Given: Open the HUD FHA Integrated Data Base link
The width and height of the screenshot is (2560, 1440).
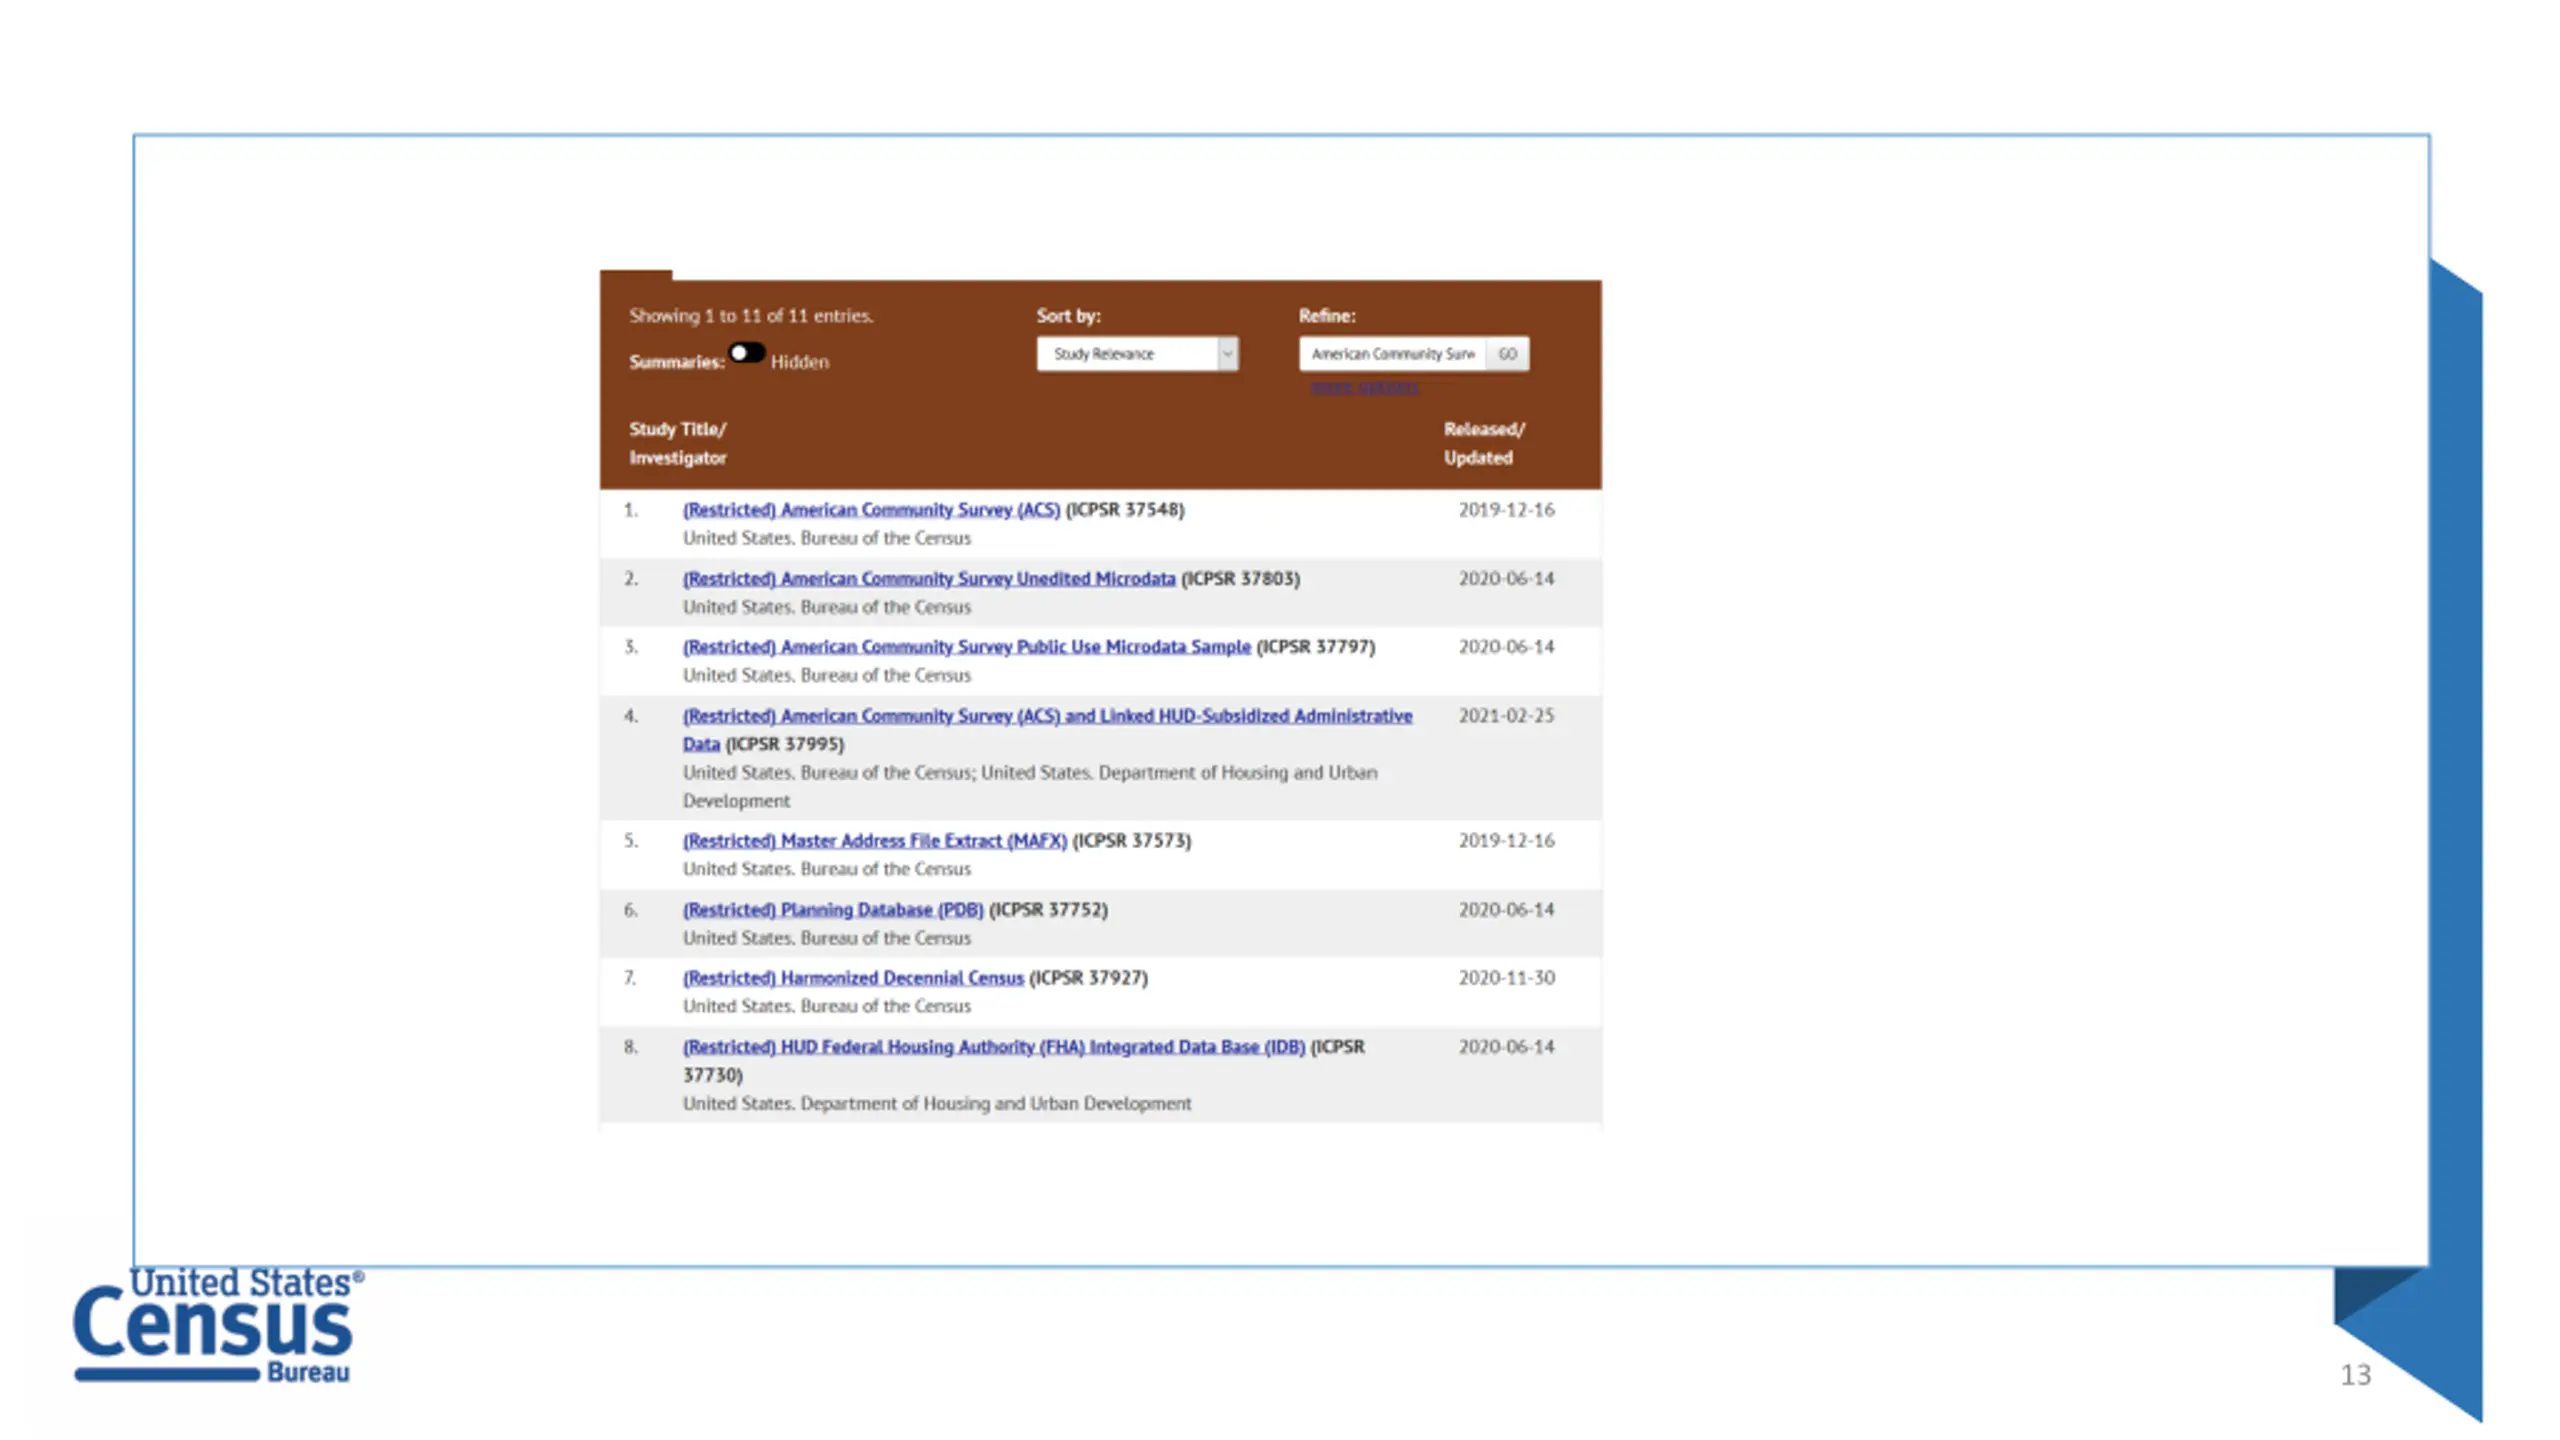Looking at the screenshot, I should (994, 1047).
